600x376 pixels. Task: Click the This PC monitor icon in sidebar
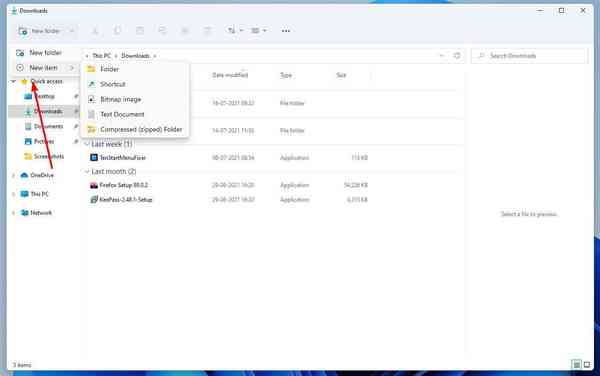tap(24, 194)
